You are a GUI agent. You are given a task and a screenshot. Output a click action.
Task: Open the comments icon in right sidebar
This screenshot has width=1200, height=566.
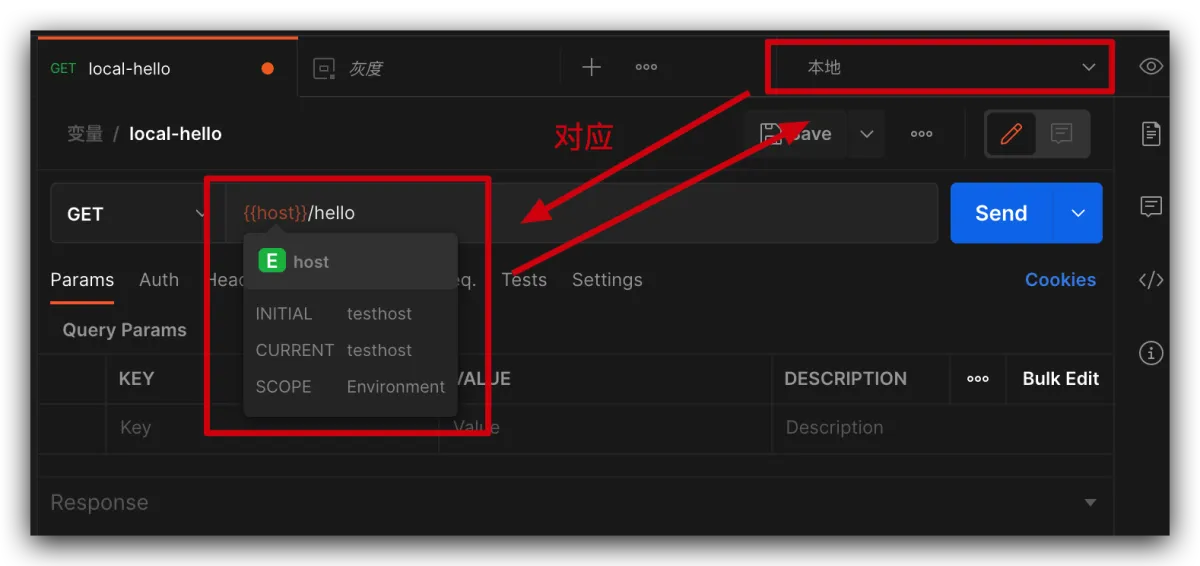pyautogui.click(x=1151, y=207)
